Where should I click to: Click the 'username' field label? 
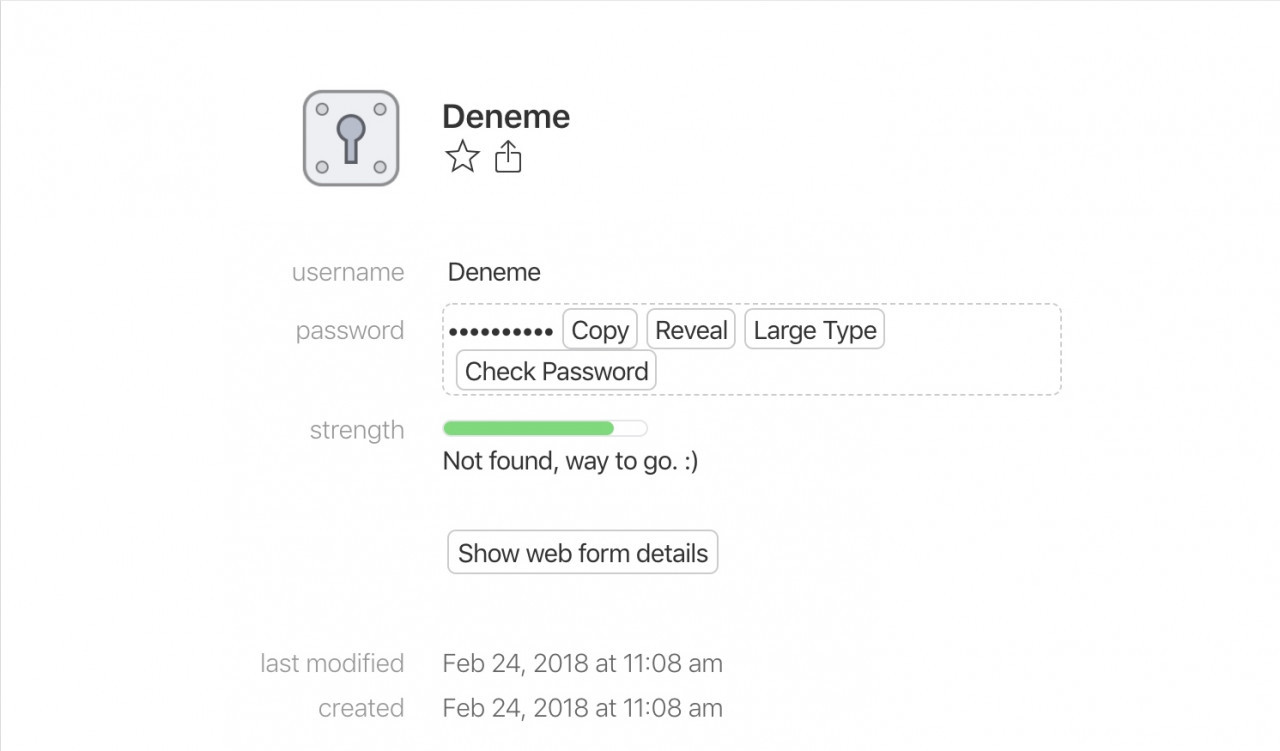click(348, 272)
